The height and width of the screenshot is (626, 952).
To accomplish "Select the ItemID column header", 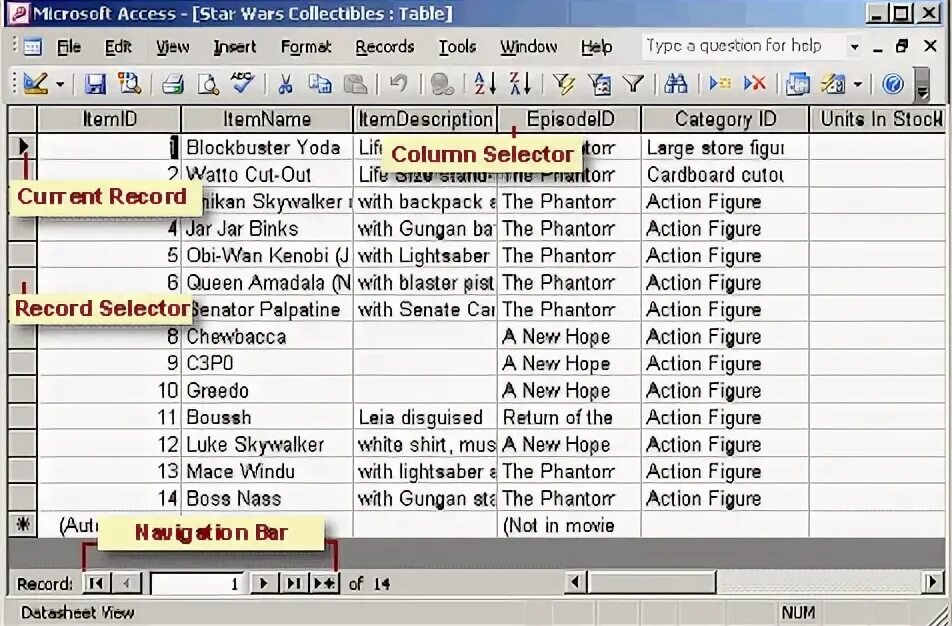I will point(109,119).
